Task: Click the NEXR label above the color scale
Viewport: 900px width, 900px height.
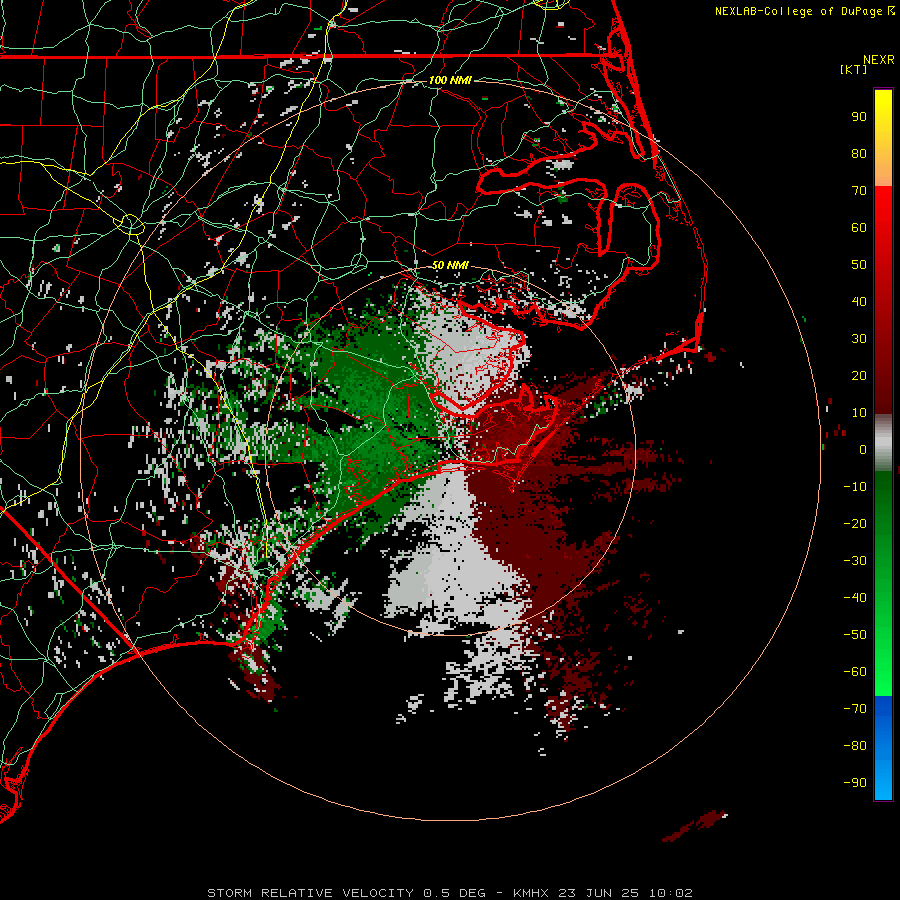Action: [x=879, y=60]
